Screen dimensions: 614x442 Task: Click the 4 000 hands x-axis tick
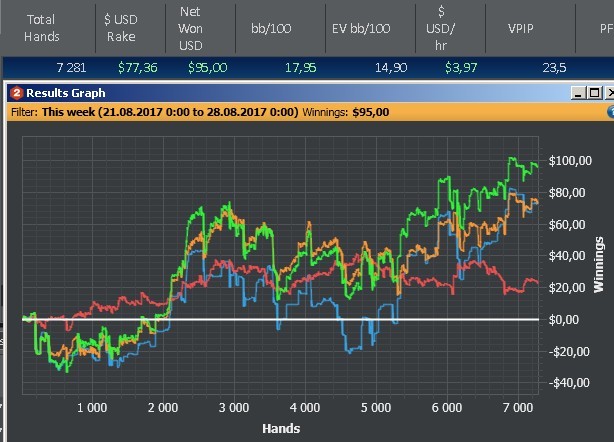(305, 408)
